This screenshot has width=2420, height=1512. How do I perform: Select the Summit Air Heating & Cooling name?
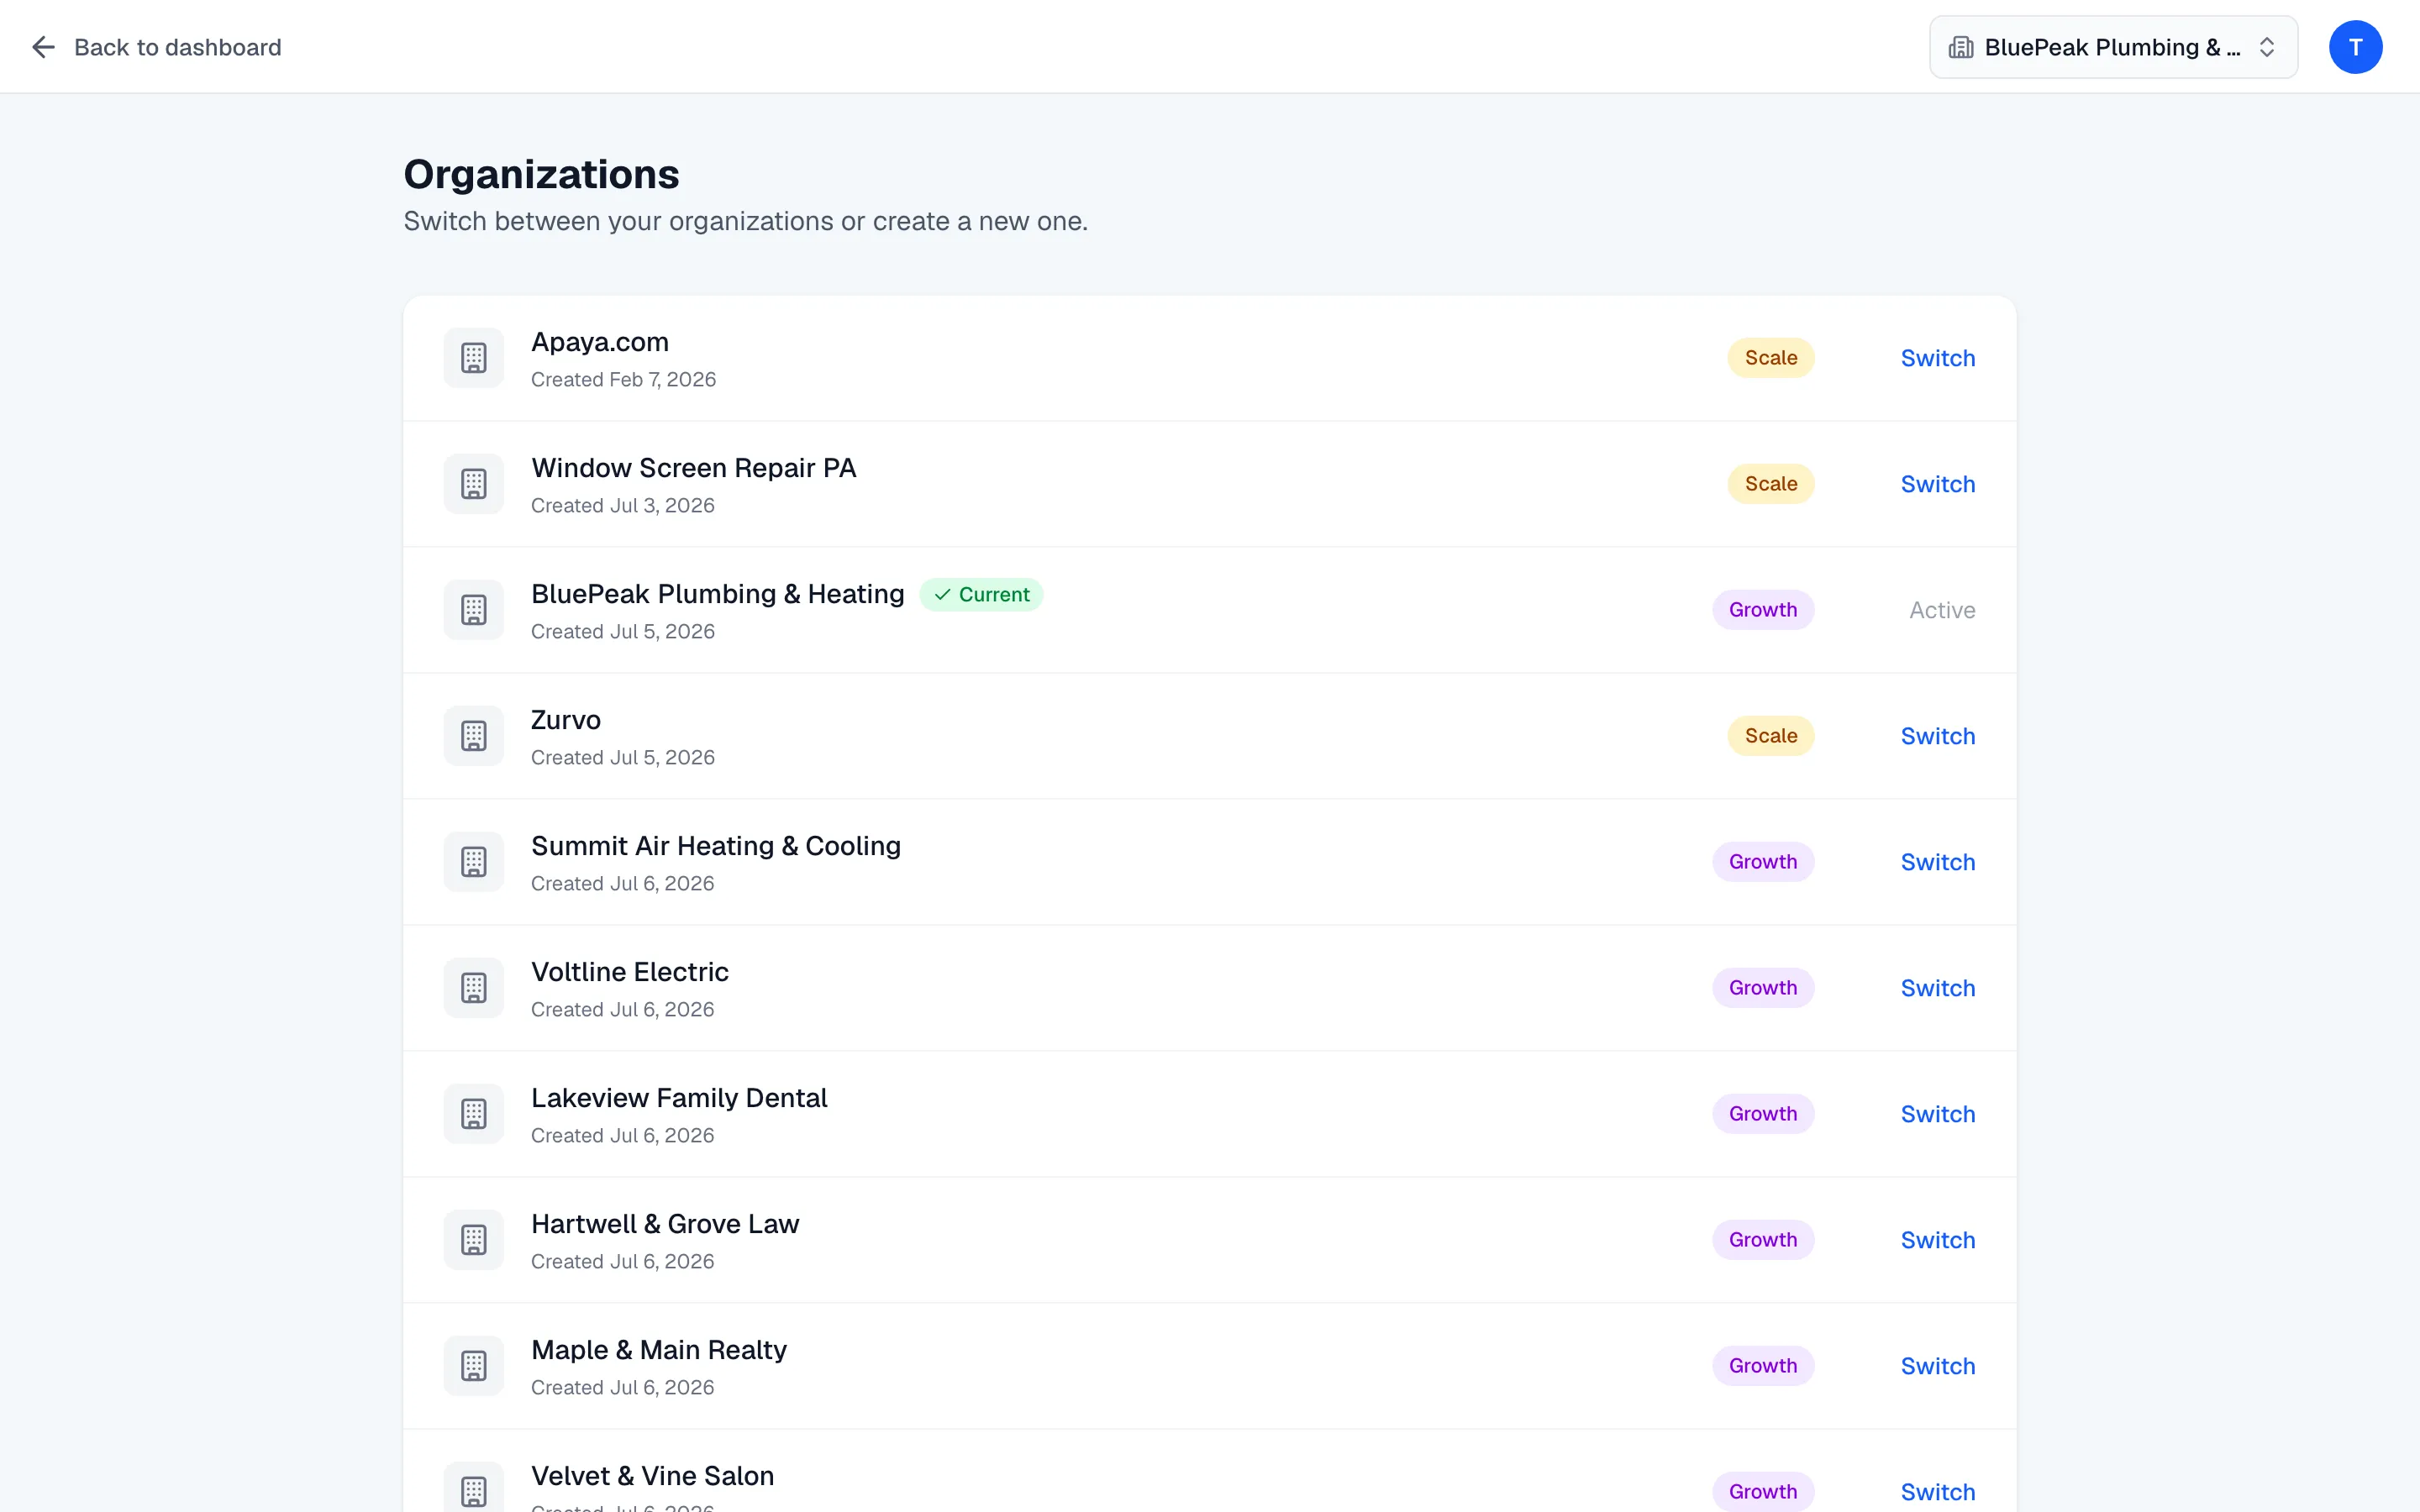(716, 846)
